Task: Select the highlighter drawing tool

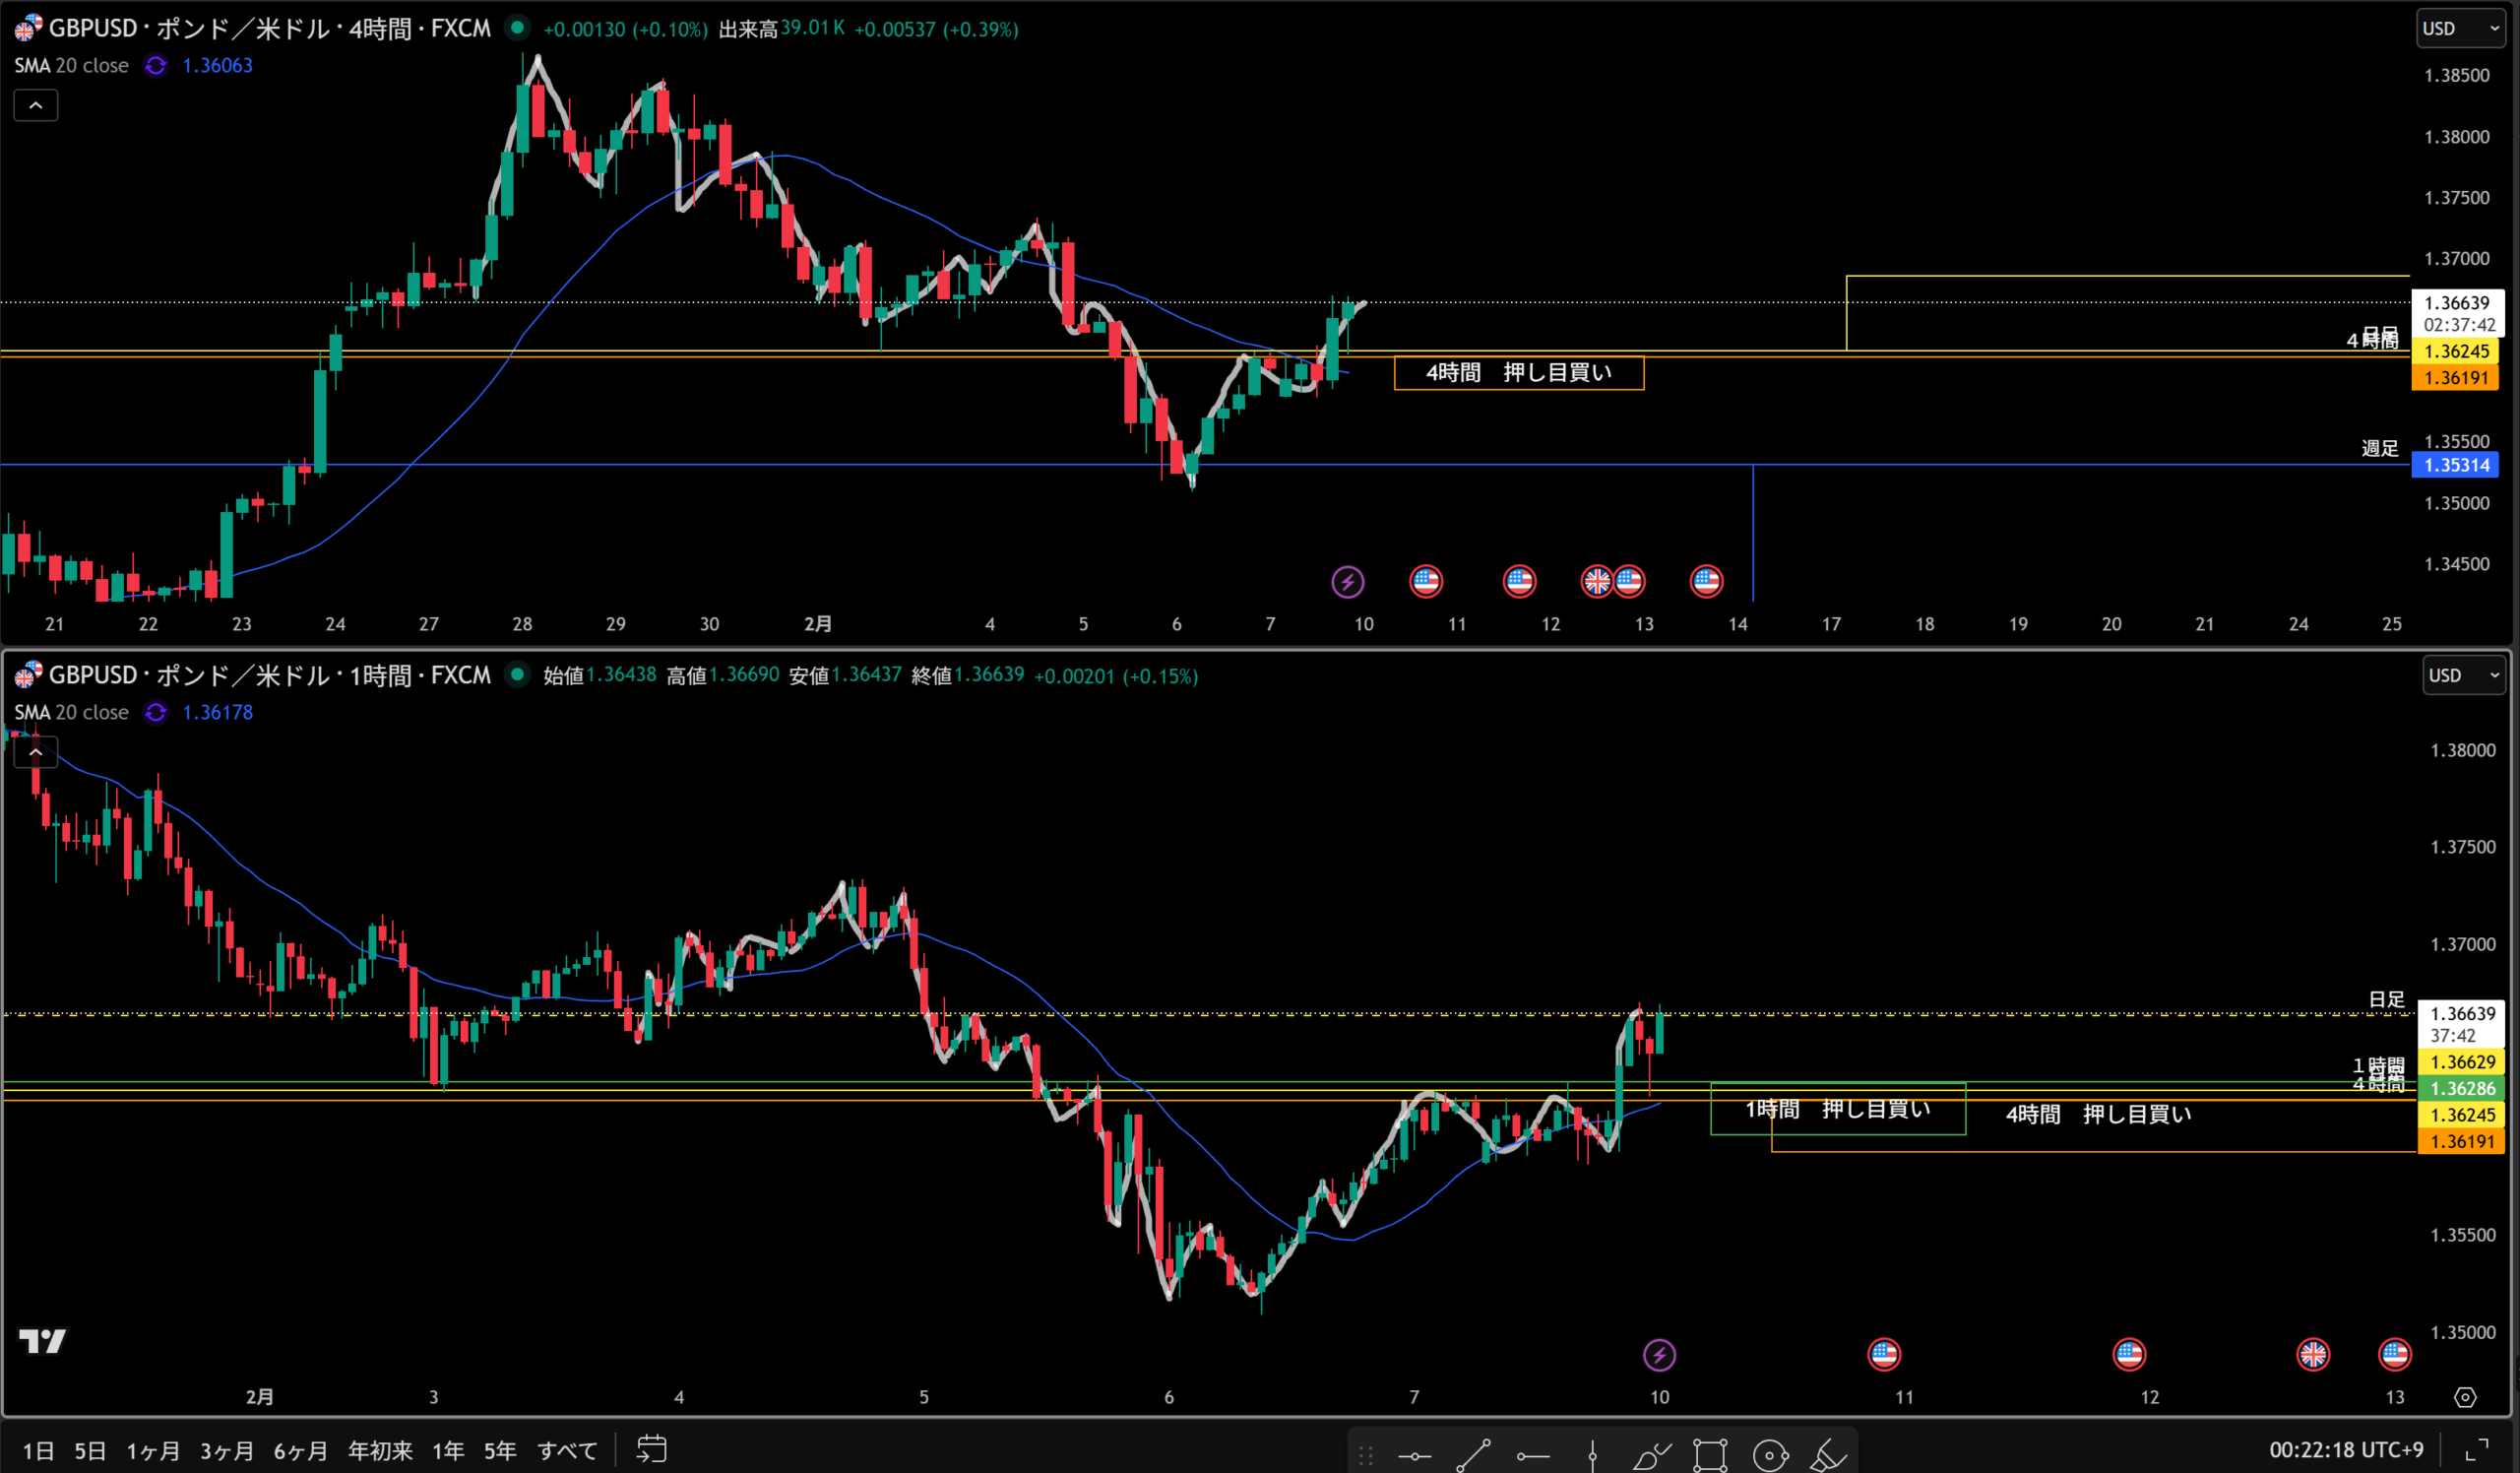Action: coord(1828,1455)
